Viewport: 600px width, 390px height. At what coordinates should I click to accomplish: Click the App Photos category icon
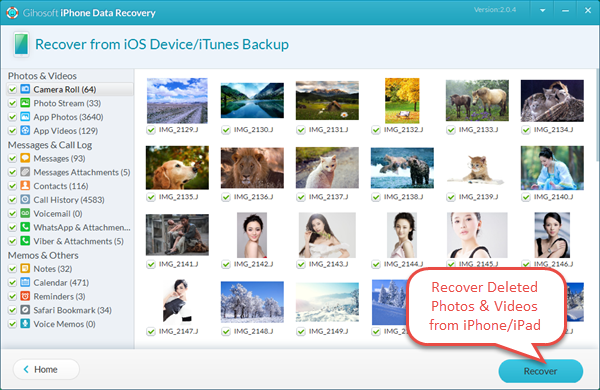[x=25, y=117]
